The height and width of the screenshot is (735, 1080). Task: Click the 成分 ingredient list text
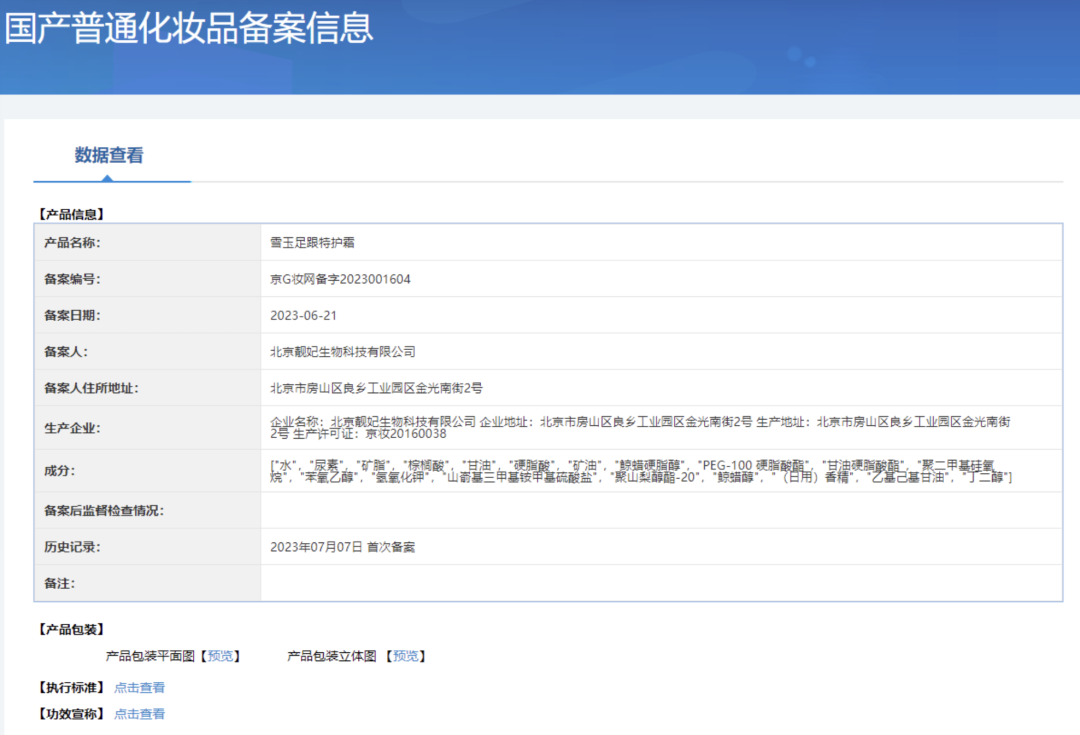click(641, 471)
